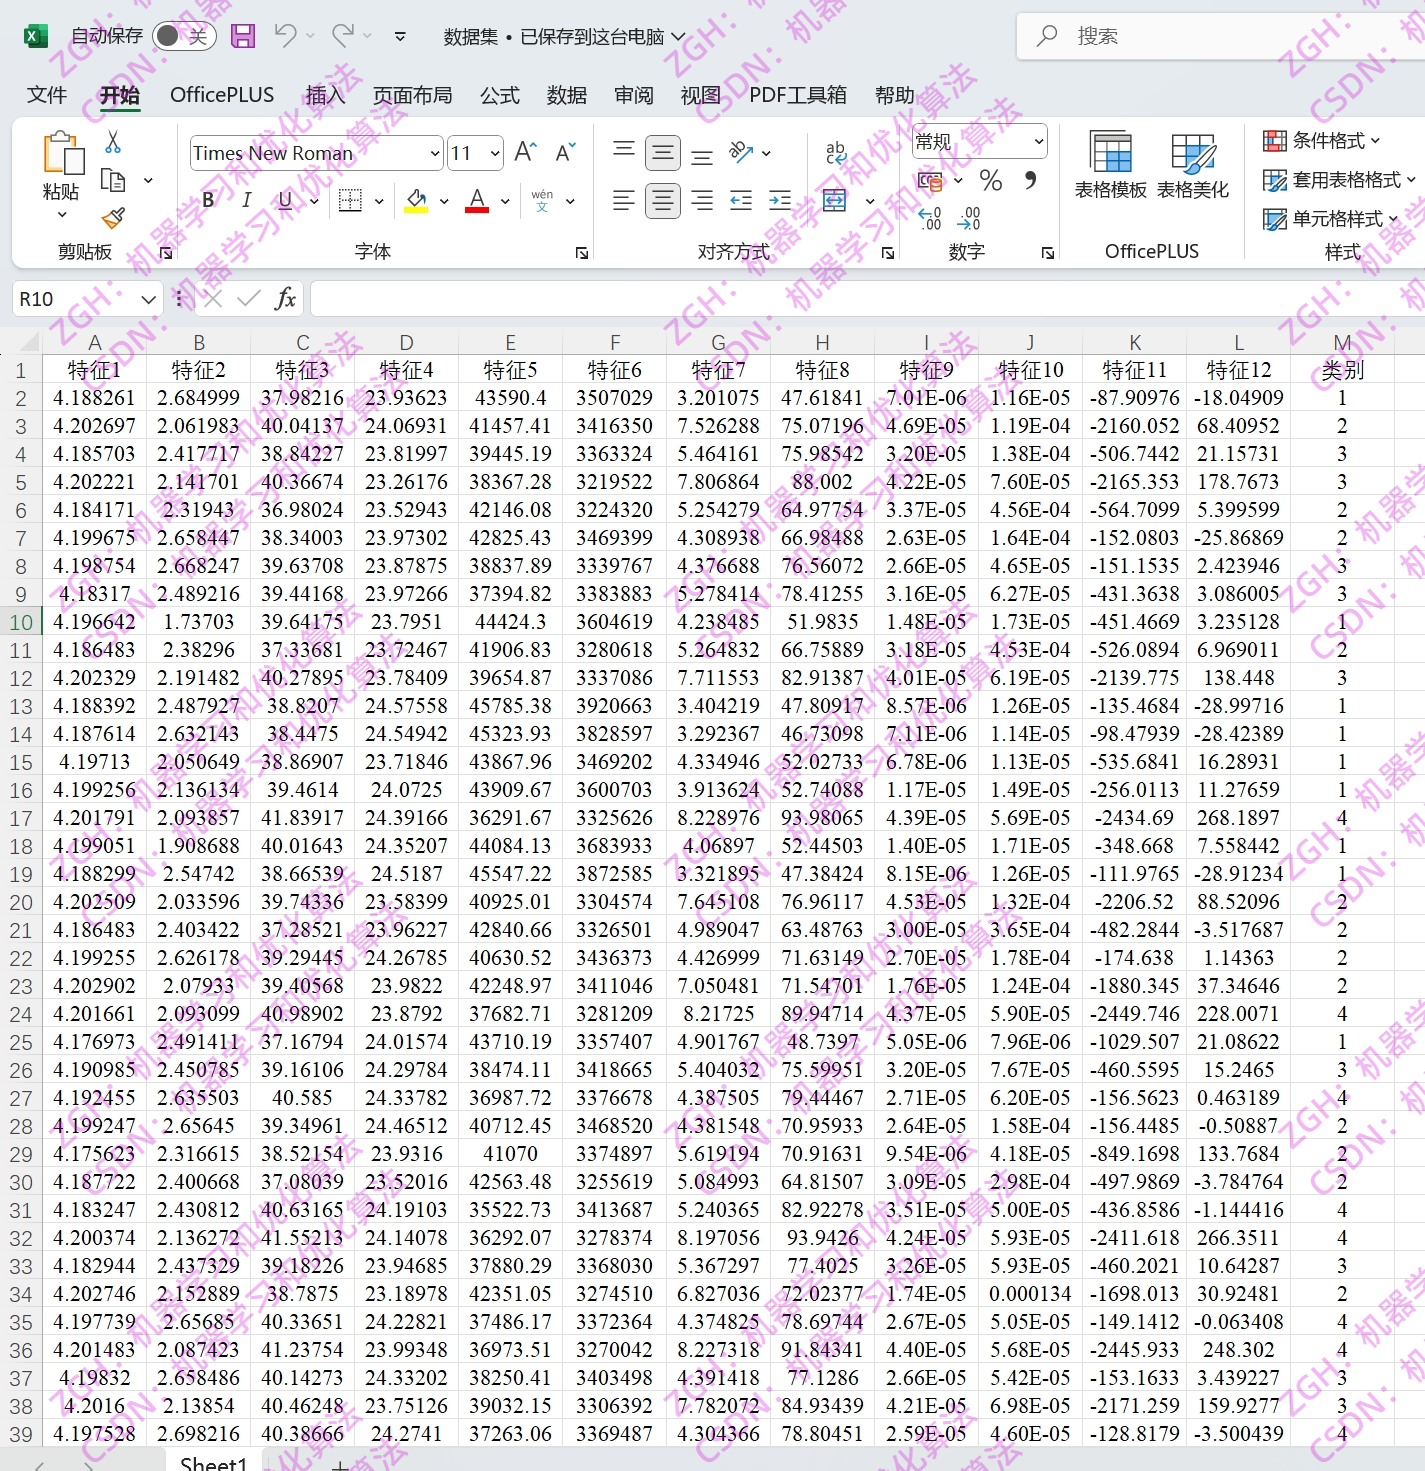
Task: Click the Comma Style icon
Action: click(1031, 182)
